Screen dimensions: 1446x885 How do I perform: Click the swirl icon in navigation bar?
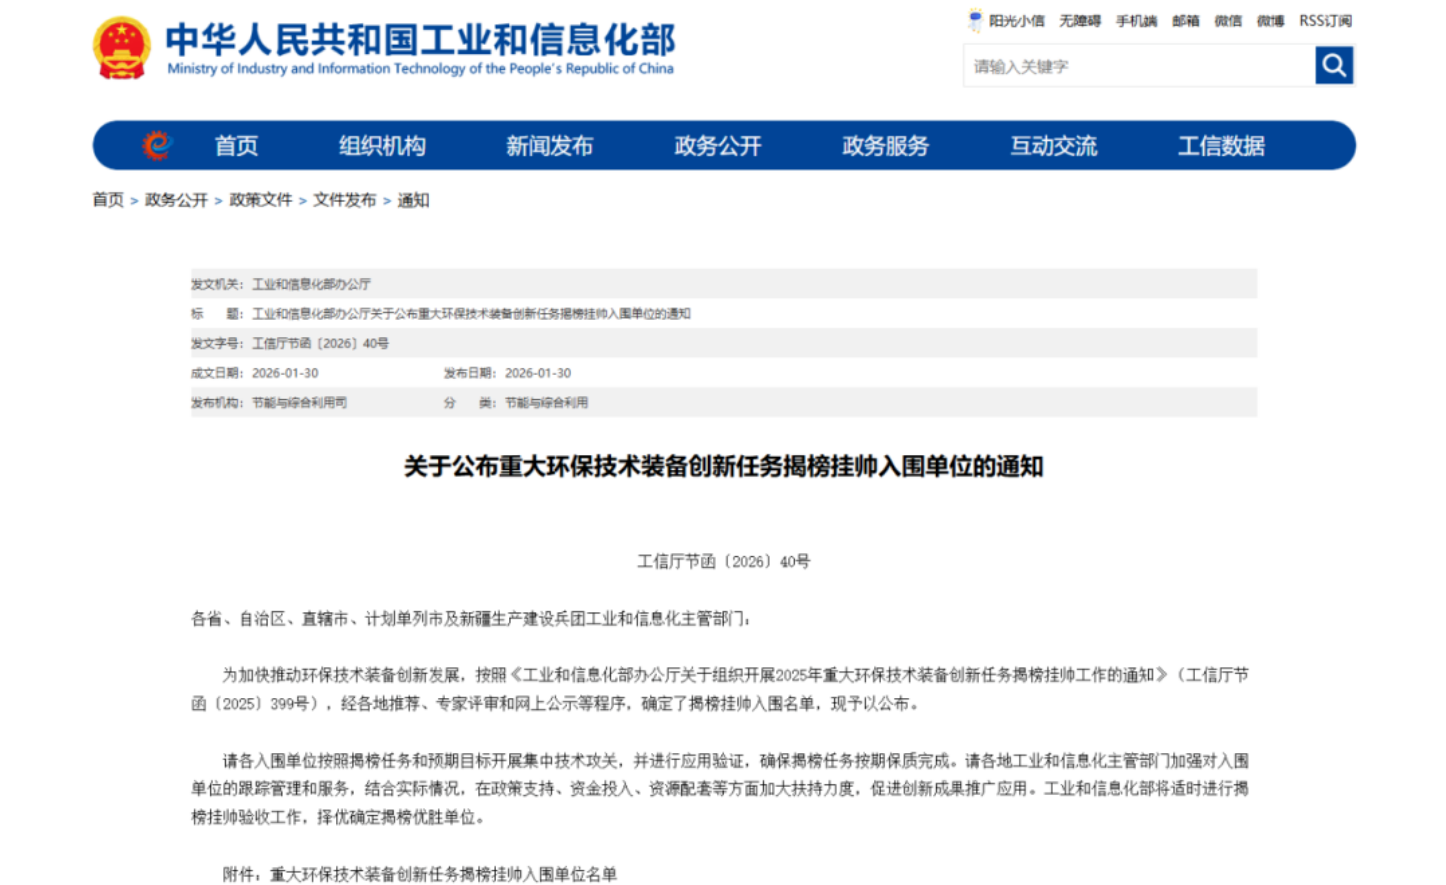click(x=156, y=146)
